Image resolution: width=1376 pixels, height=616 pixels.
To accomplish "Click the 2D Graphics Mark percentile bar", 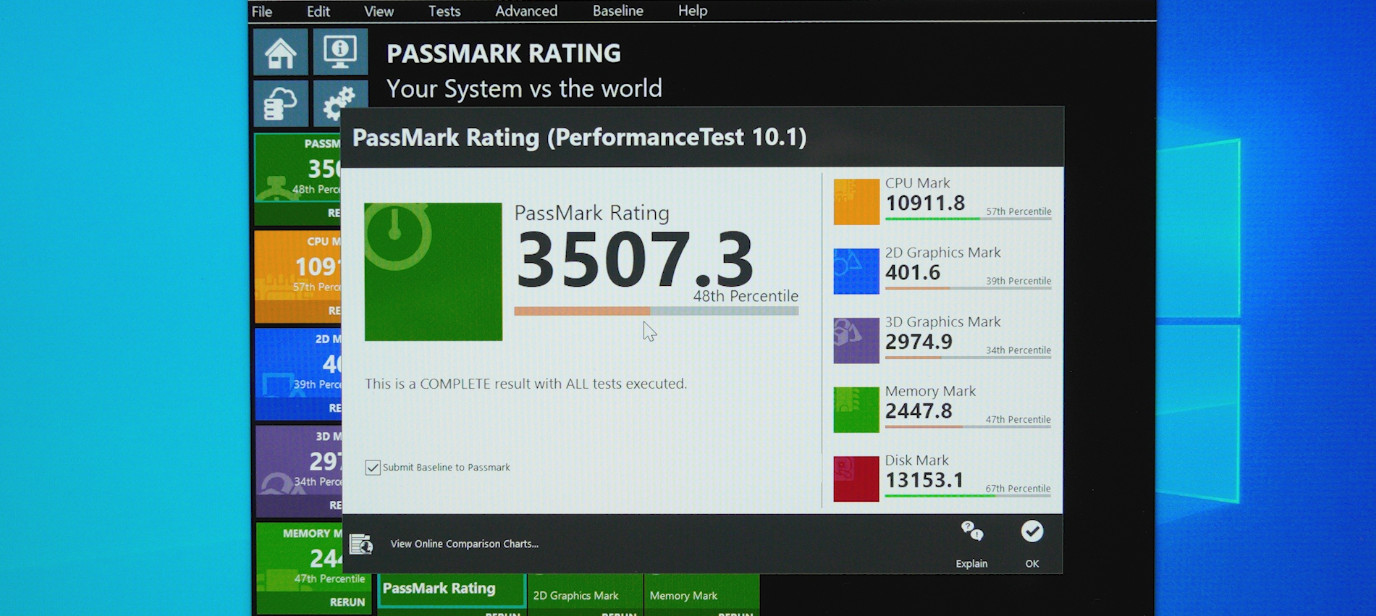I will tap(968, 288).
